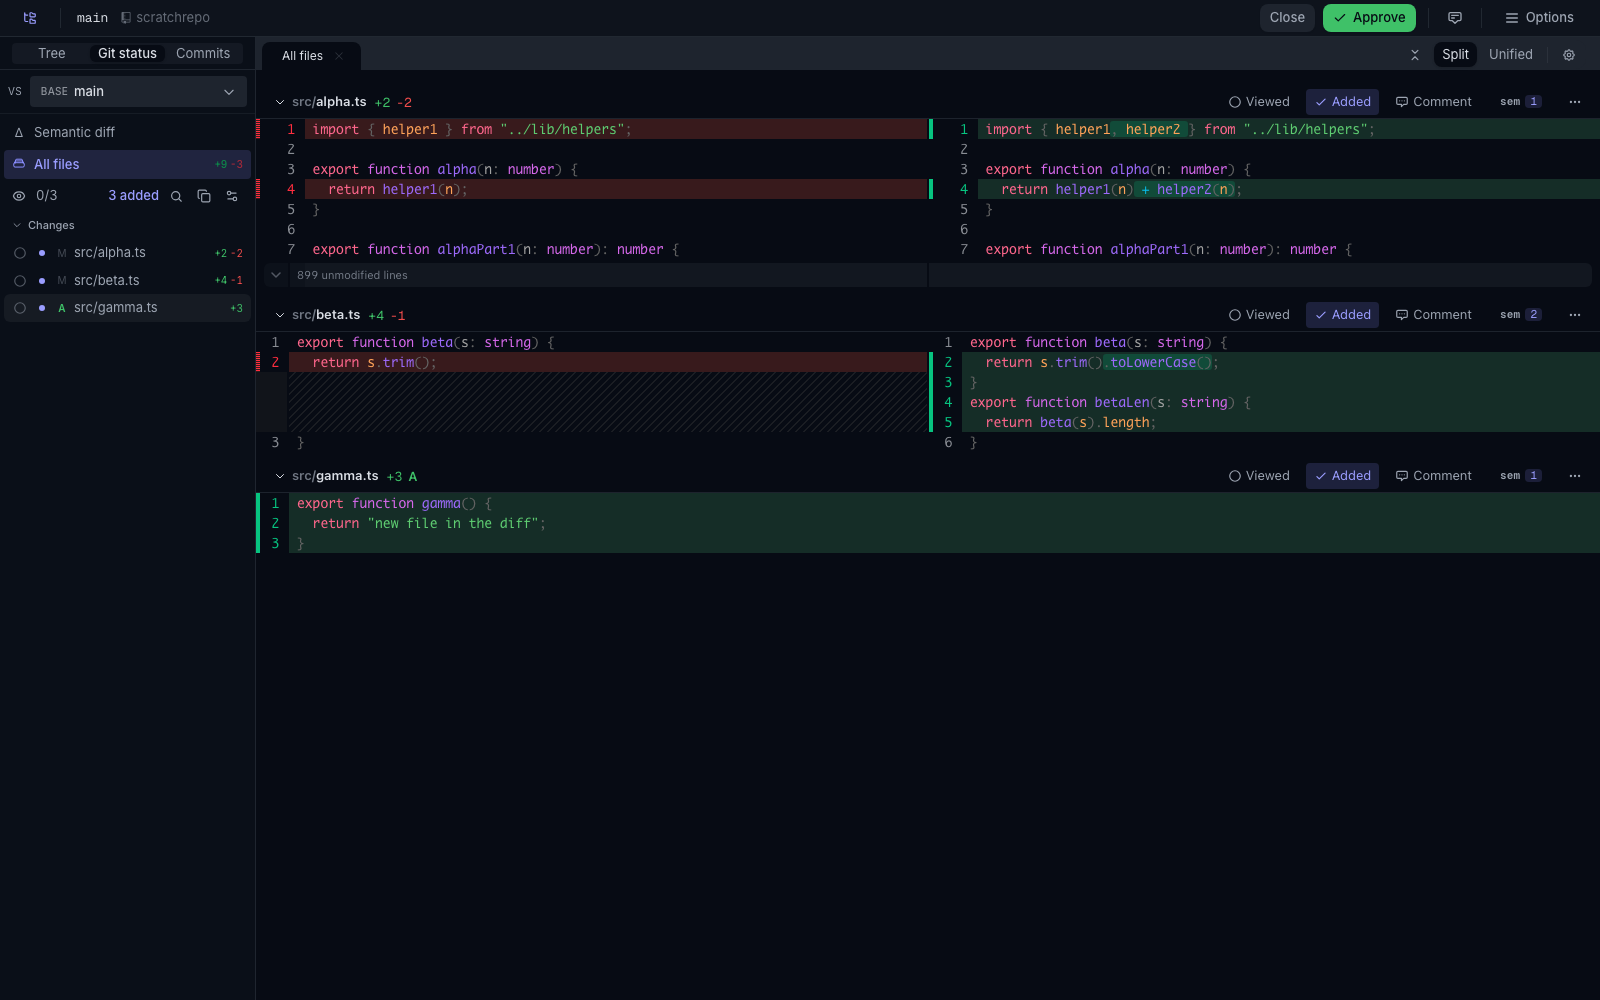
Task: Click the main branch name in top bar
Action: point(92,18)
